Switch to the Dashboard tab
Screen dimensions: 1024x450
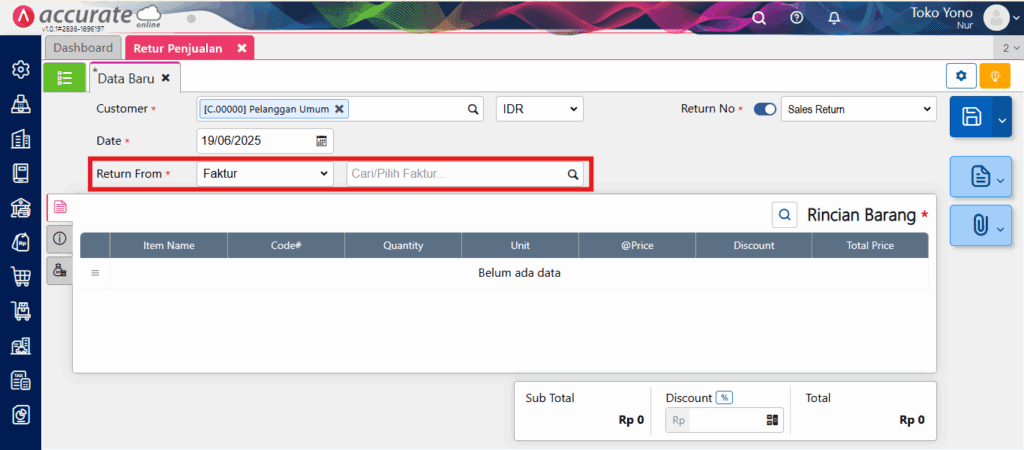(x=83, y=47)
